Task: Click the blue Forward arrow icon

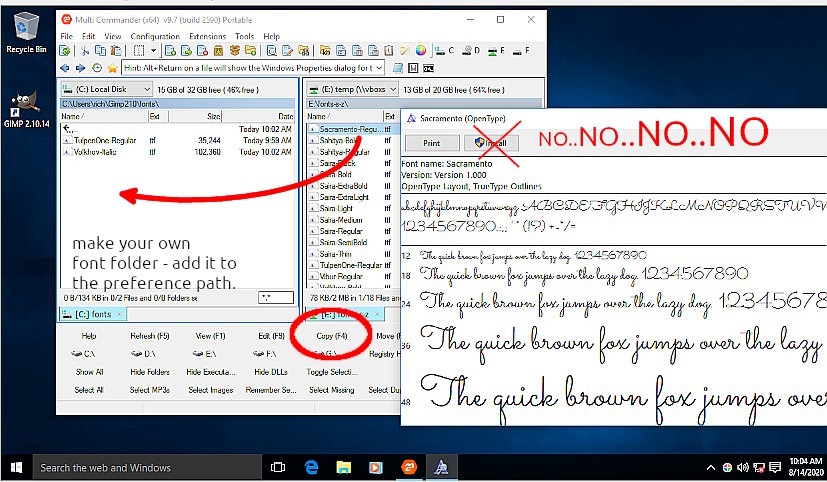Action: tap(81, 68)
